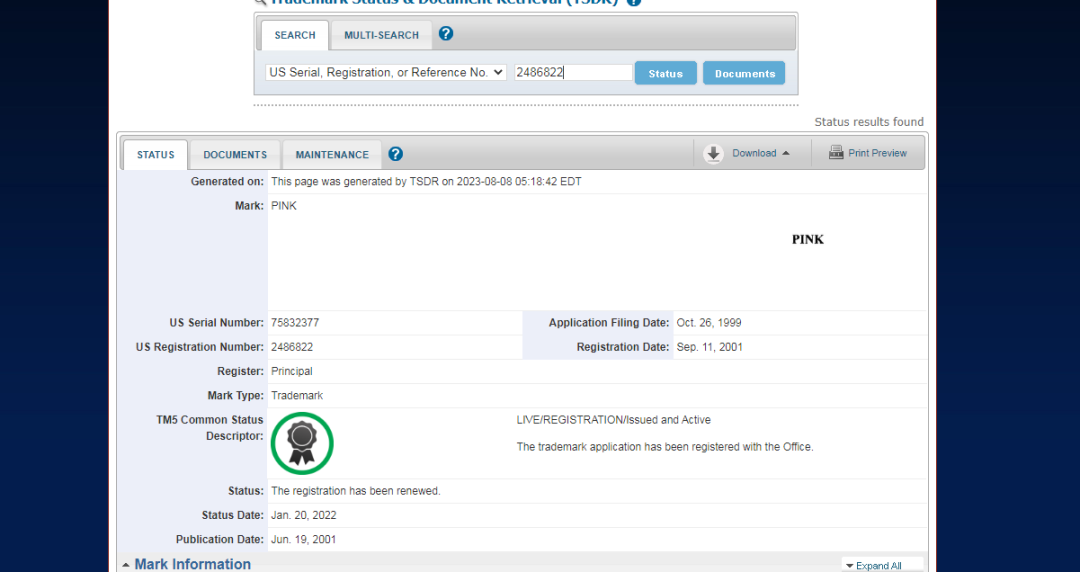The width and height of the screenshot is (1080, 572).
Task: Click the publication date Jun. 19, 2001
Action: pos(304,539)
